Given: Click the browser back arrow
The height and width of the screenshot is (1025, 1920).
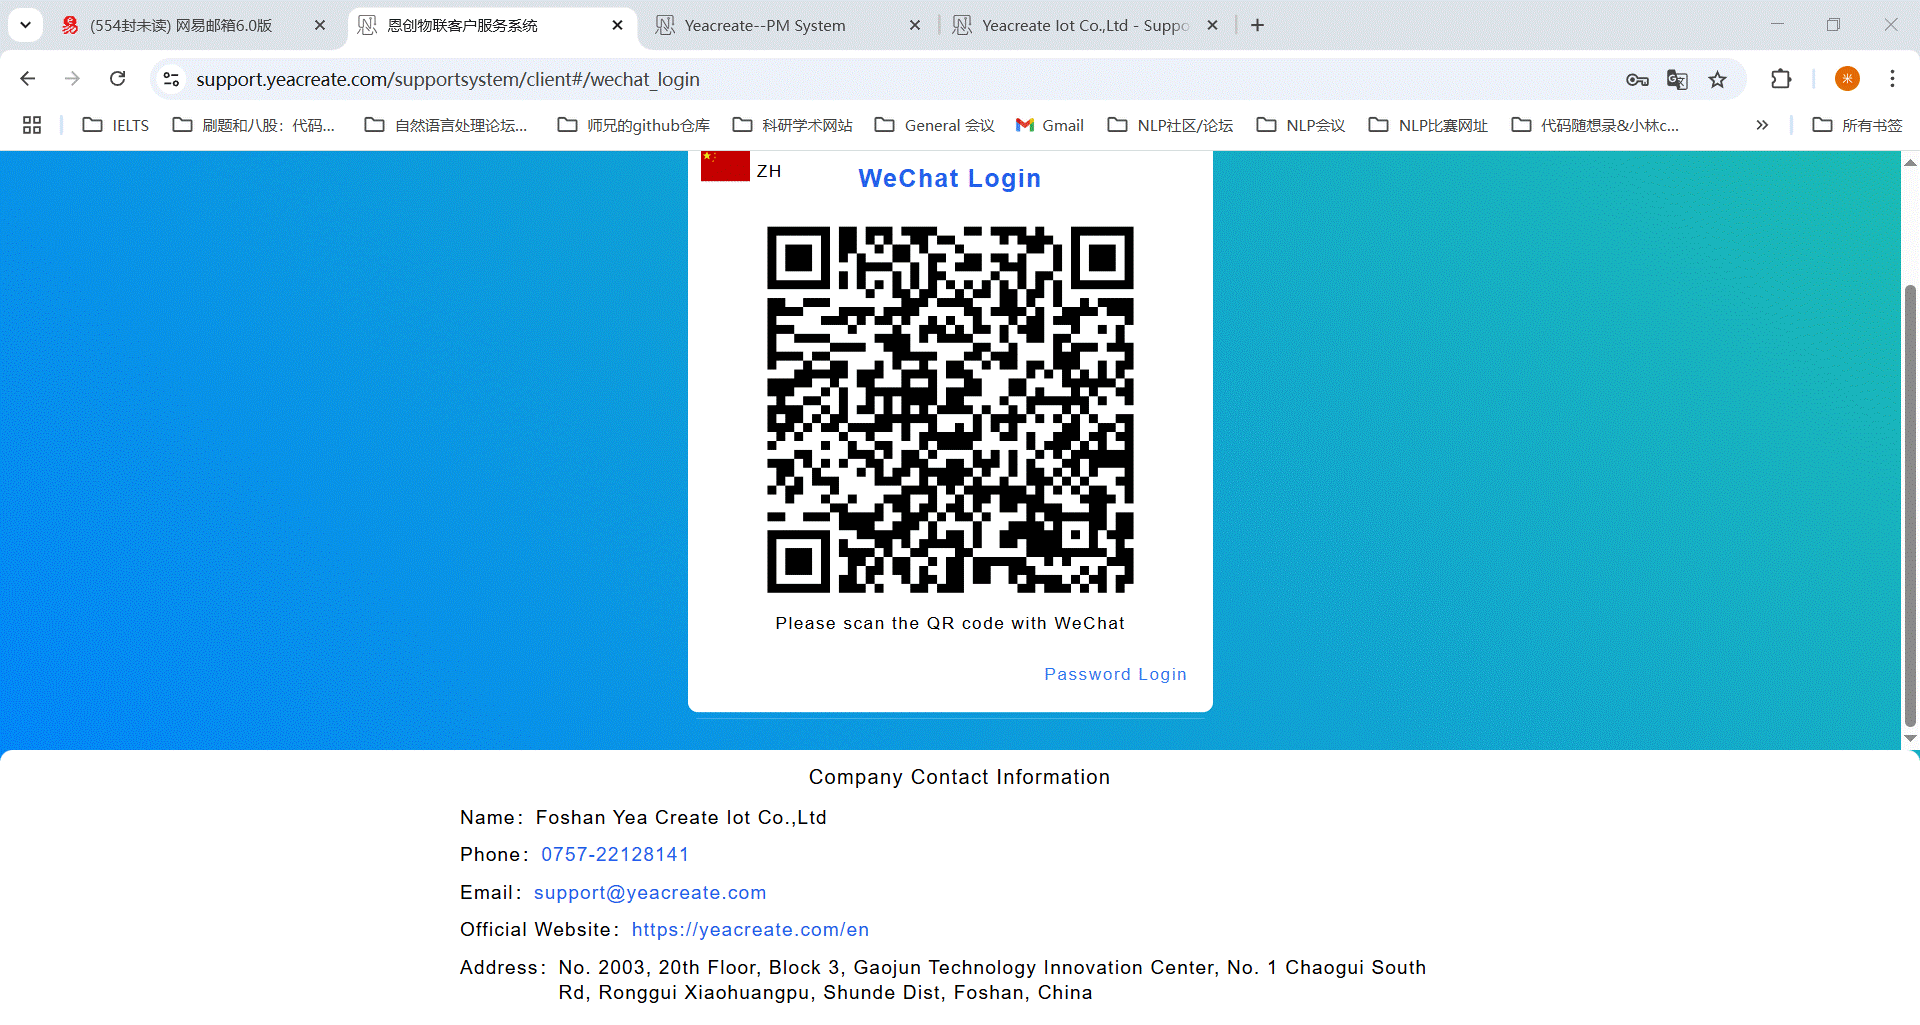Looking at the screenshot, I should 28,79.
